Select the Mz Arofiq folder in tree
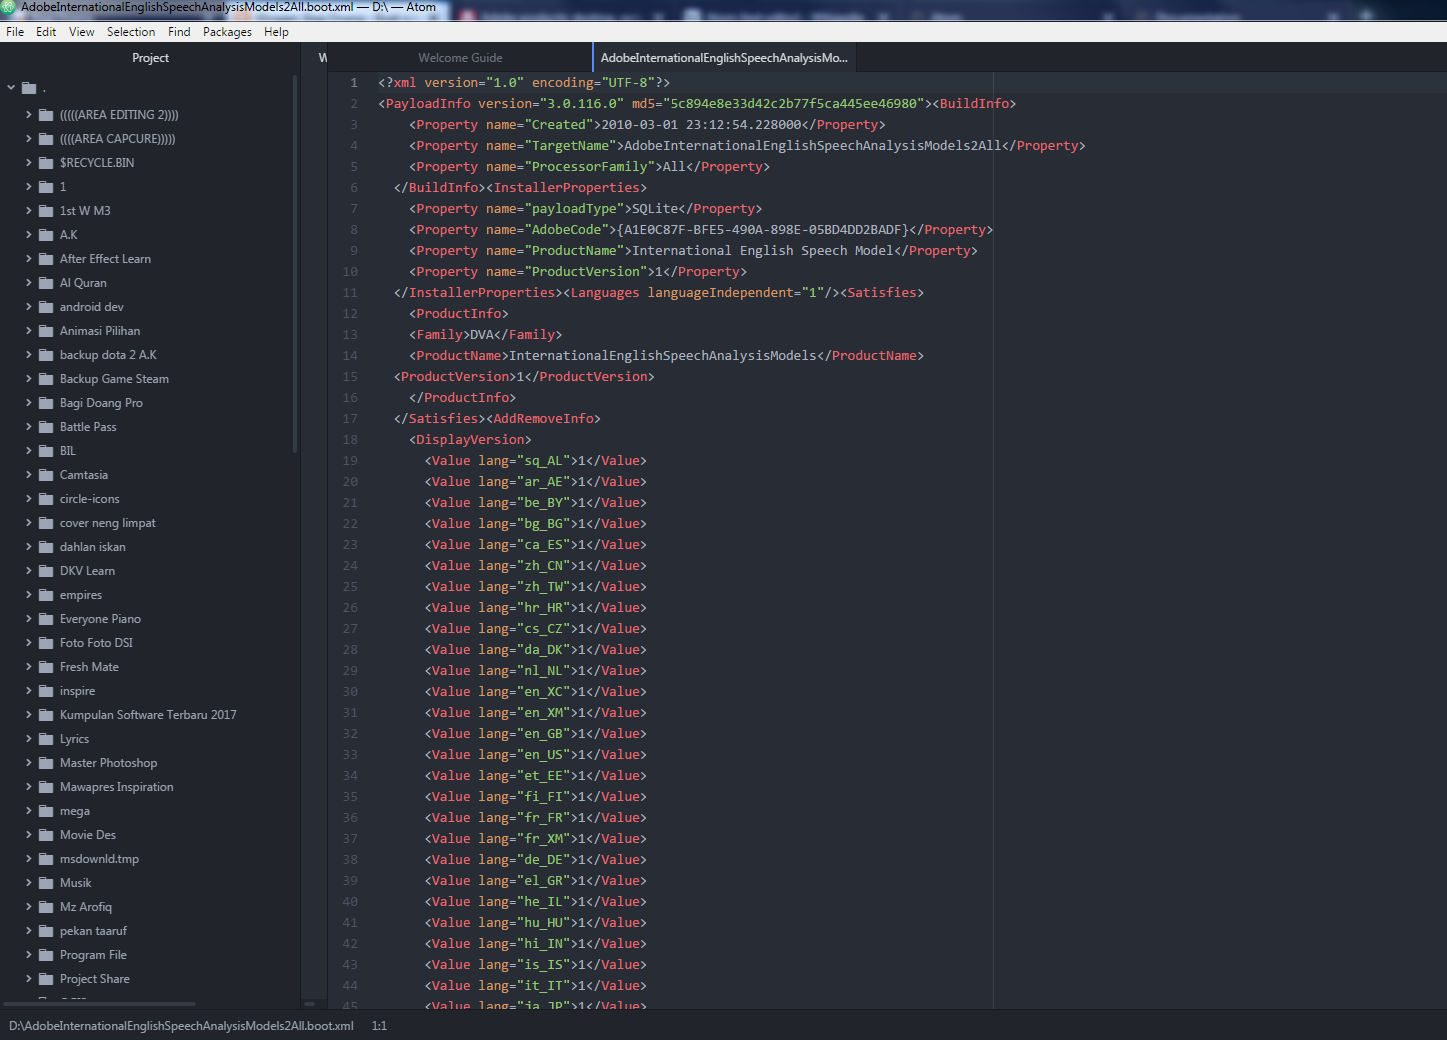The image size is (1447, 1040). [85, 907]
